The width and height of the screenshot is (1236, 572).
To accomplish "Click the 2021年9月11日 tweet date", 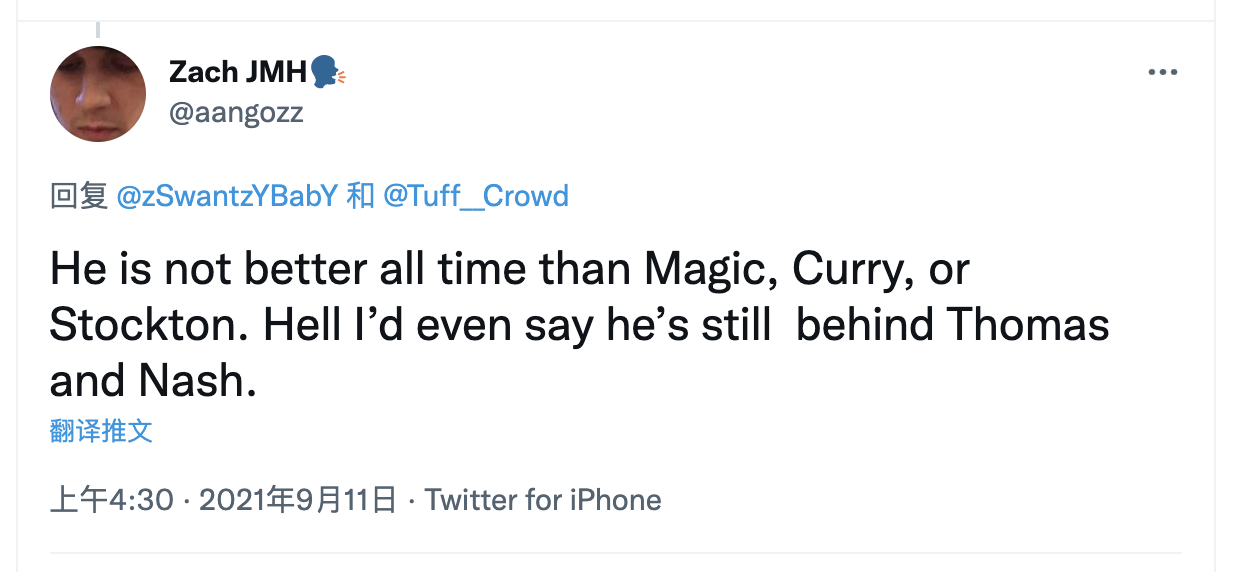I will pos(298,499).
